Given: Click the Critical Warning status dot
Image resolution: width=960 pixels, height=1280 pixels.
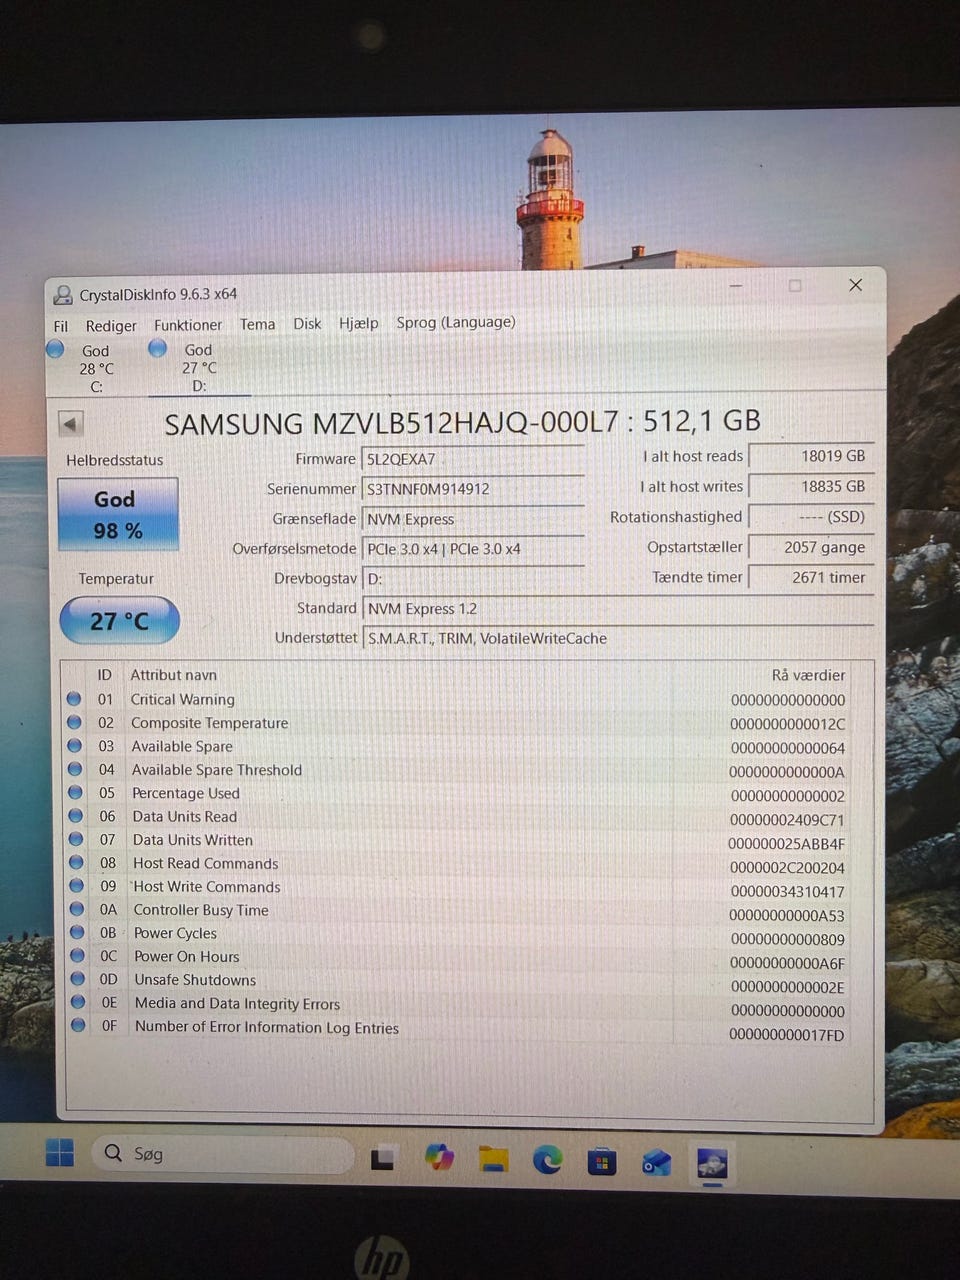Looking at the screenshot, I should [x=74, y=699].
